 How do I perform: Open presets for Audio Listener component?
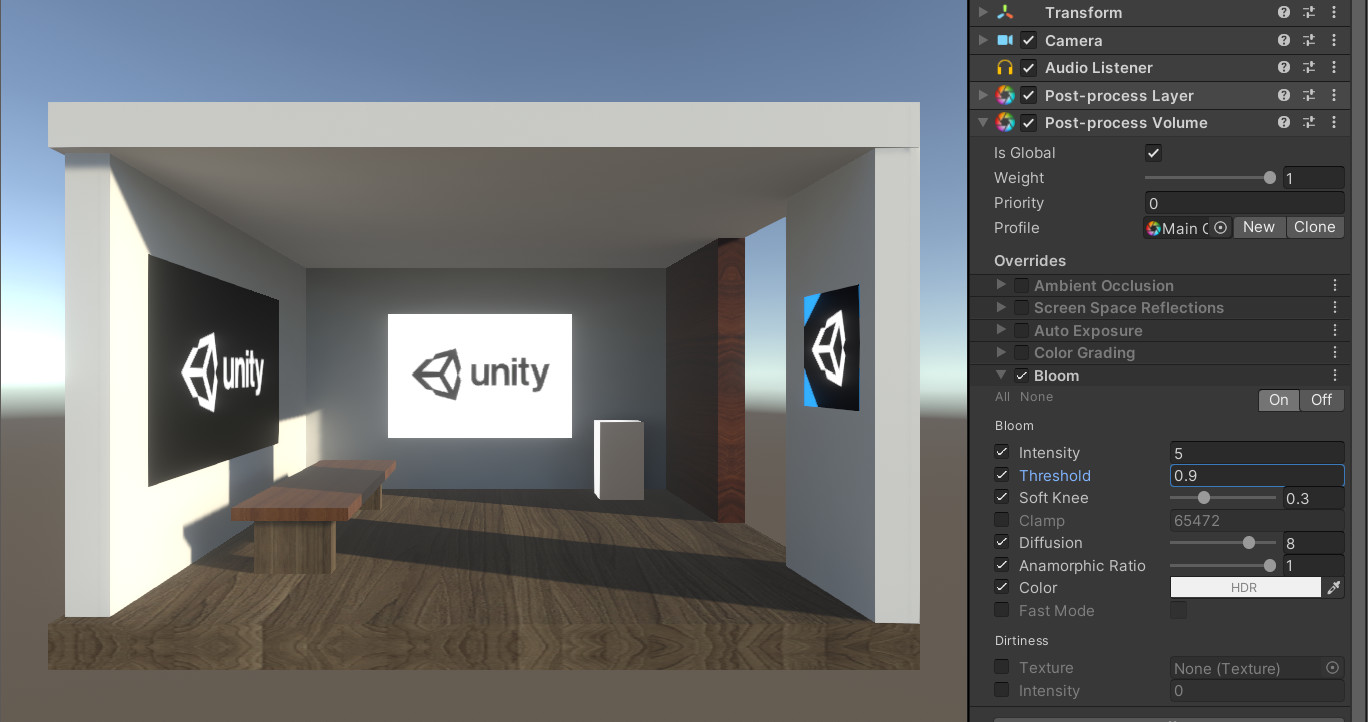1310,68
